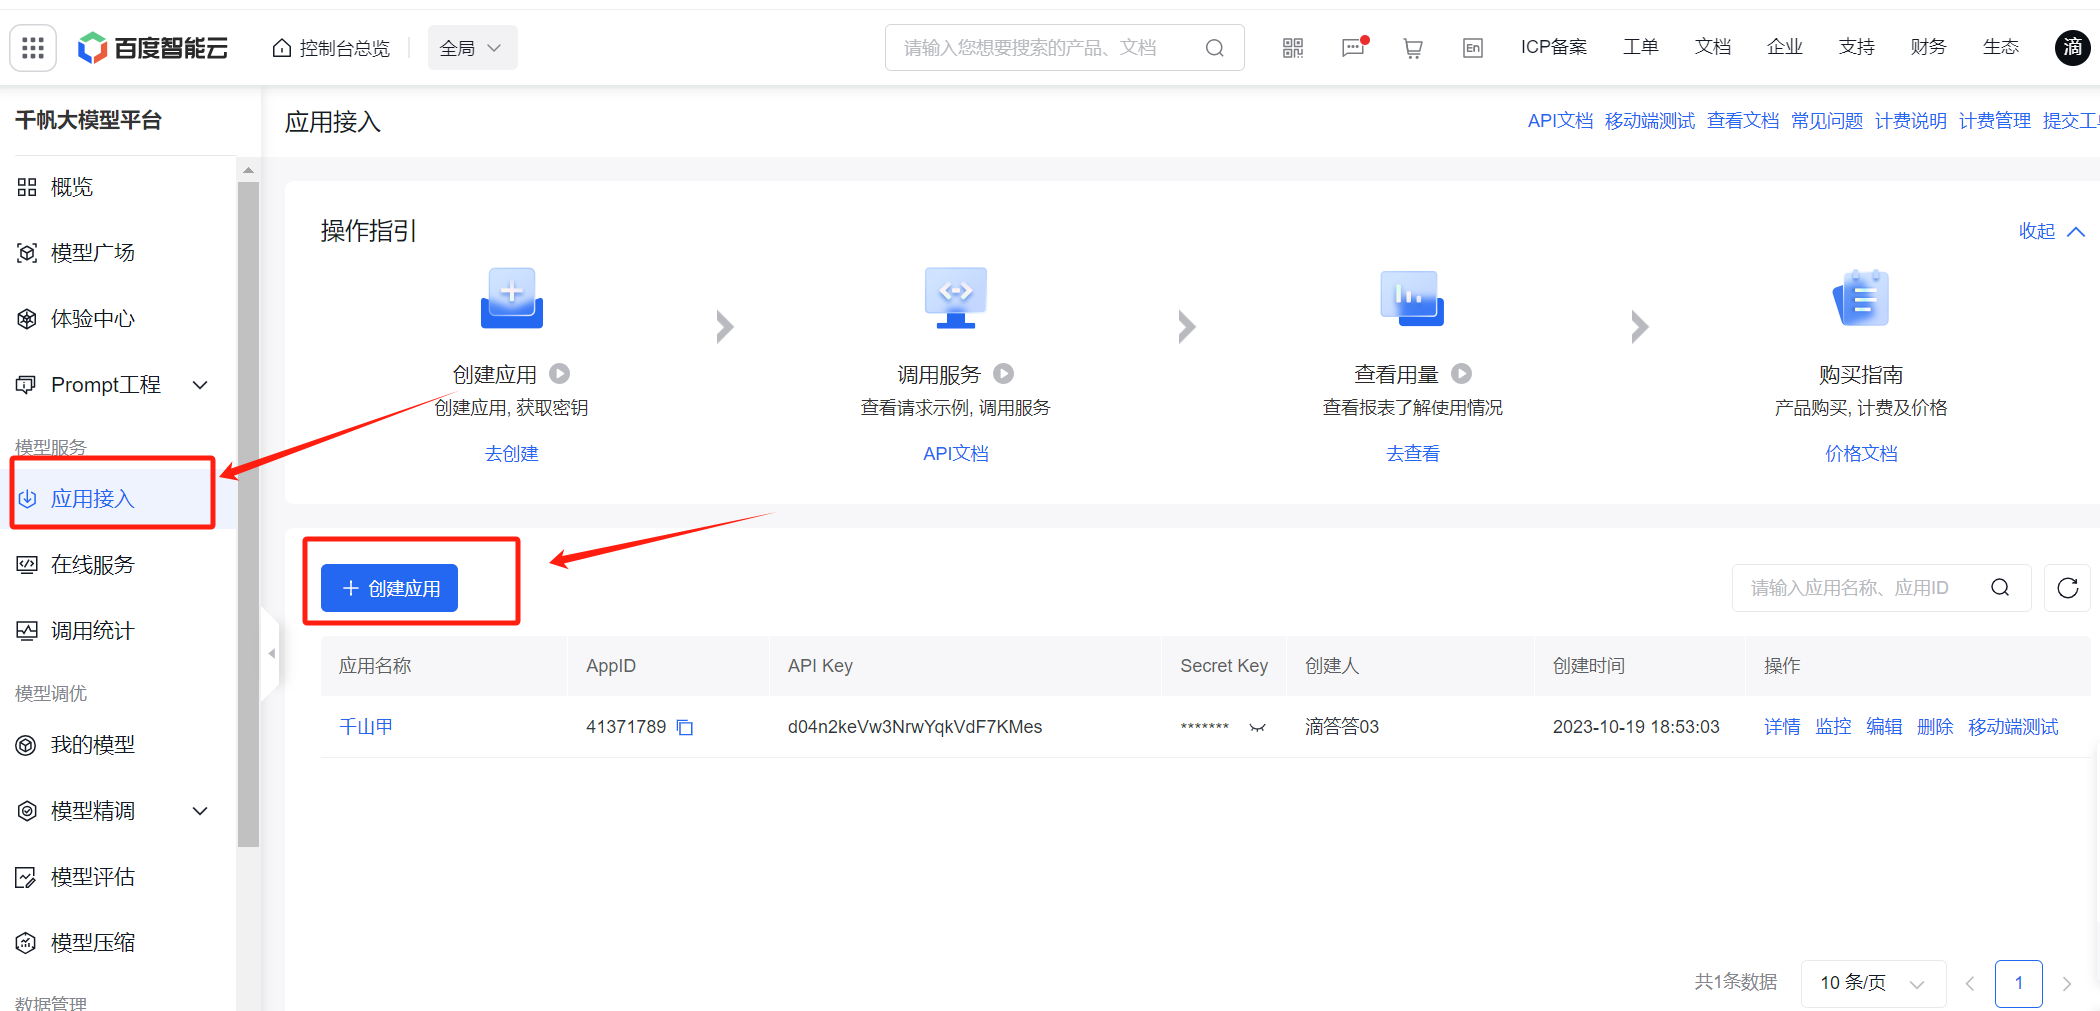Image resolution: width=2100 pixels, height=1011 pixels.
Task: Expand the 10 条/页 page size dropdown
Action: tap(1873, 983)
